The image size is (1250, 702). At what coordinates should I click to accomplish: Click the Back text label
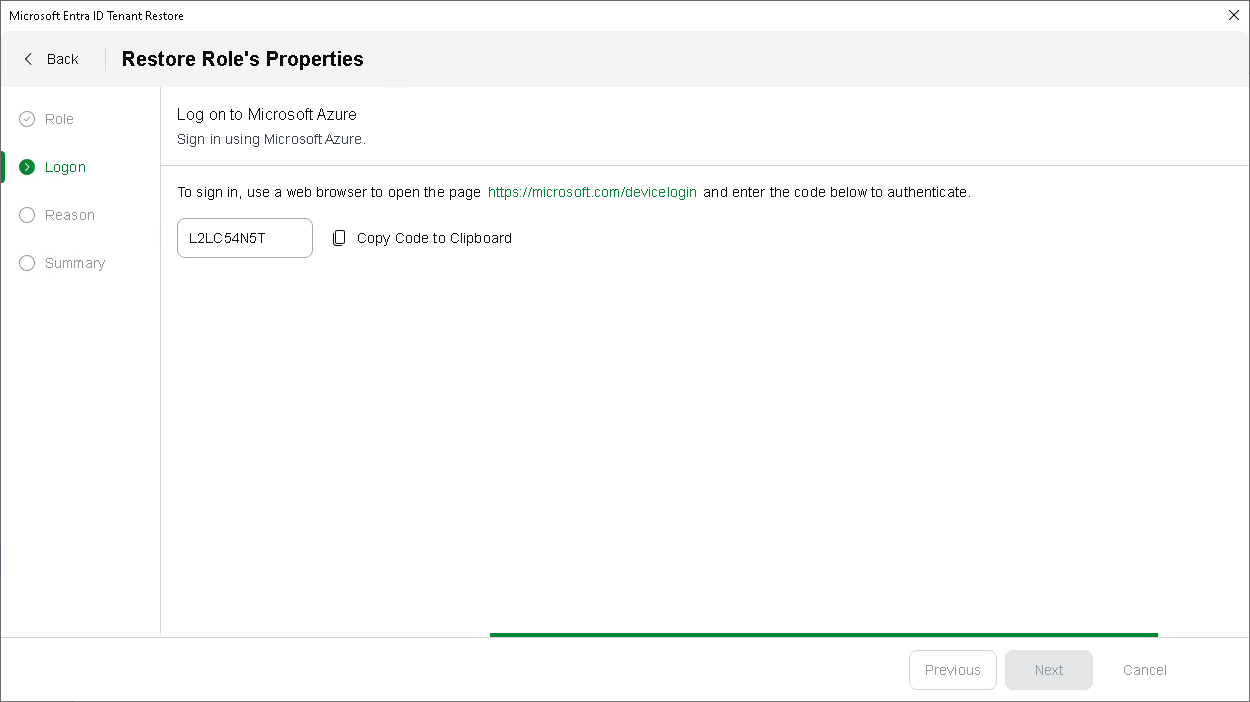point(62,59)
